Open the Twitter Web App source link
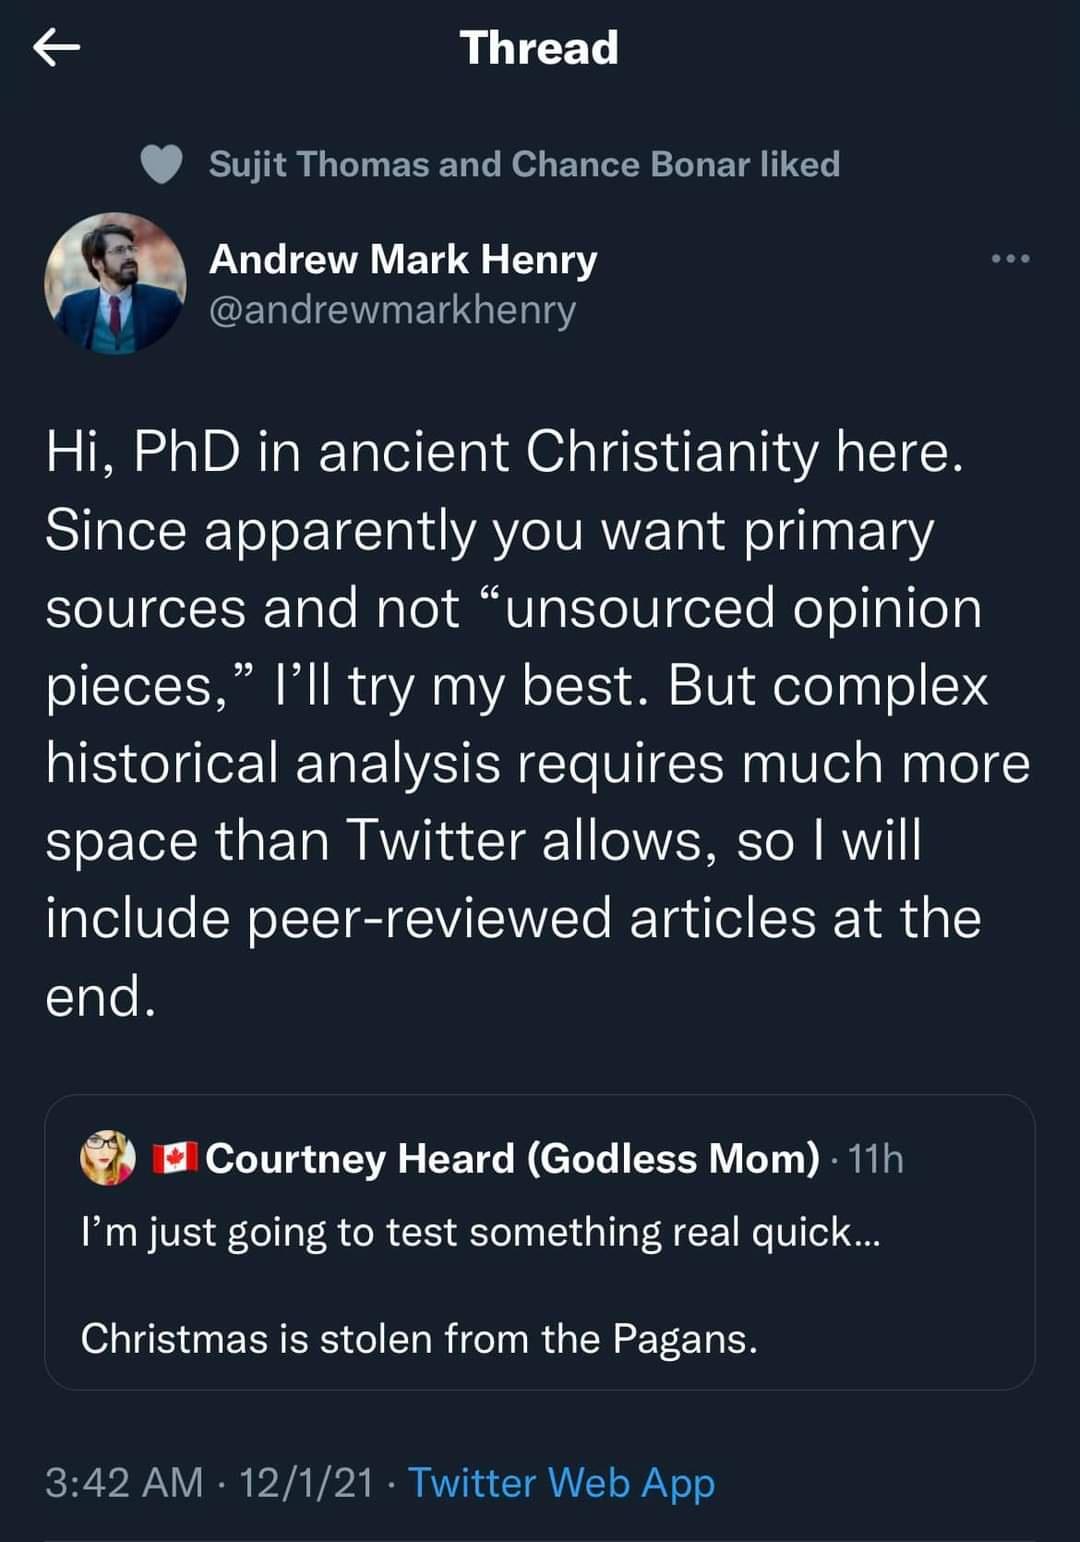Image resolution: width=1080 pixels, height=1542 pixels. coord(561,1482)
